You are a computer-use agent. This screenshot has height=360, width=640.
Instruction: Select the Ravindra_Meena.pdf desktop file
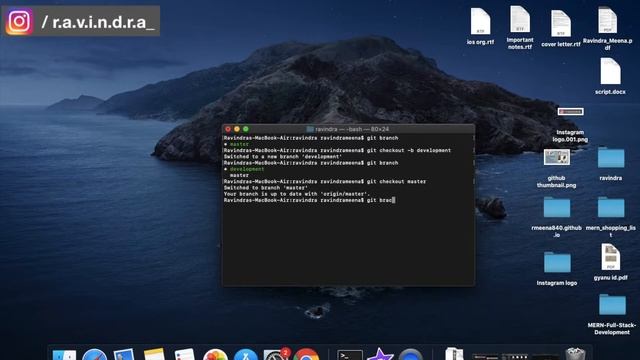tap(607, 29)
